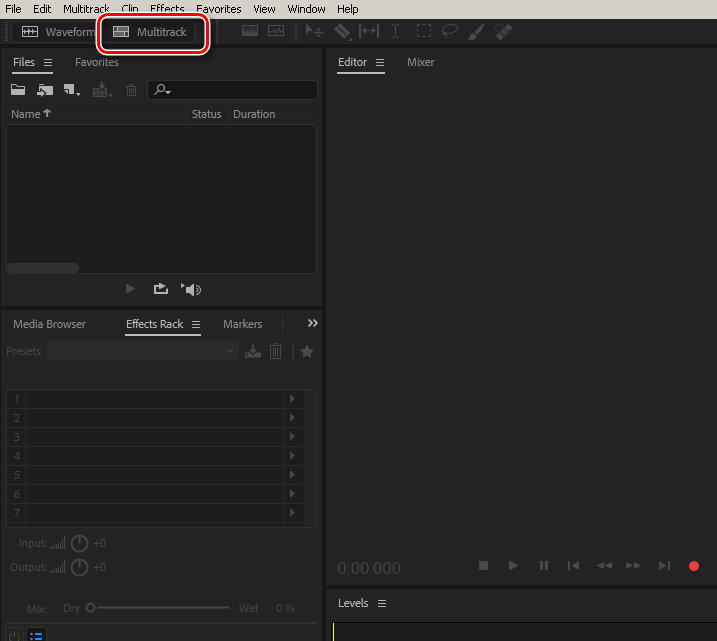Viewport: 717px width, 641px height.
Task: Click the Stop transport button
Action: tap(483, 566)
